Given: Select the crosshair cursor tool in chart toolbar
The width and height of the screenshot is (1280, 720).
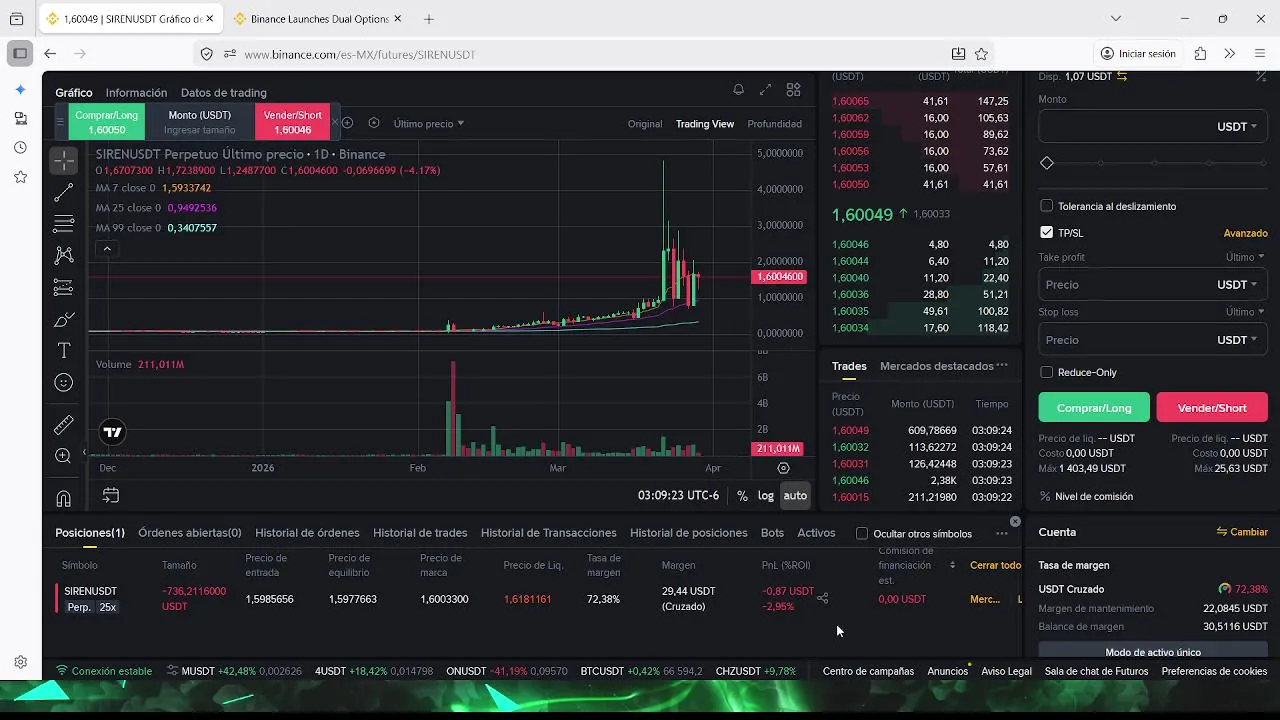Looking at the screenshot, I should click(x=64, y=161).
